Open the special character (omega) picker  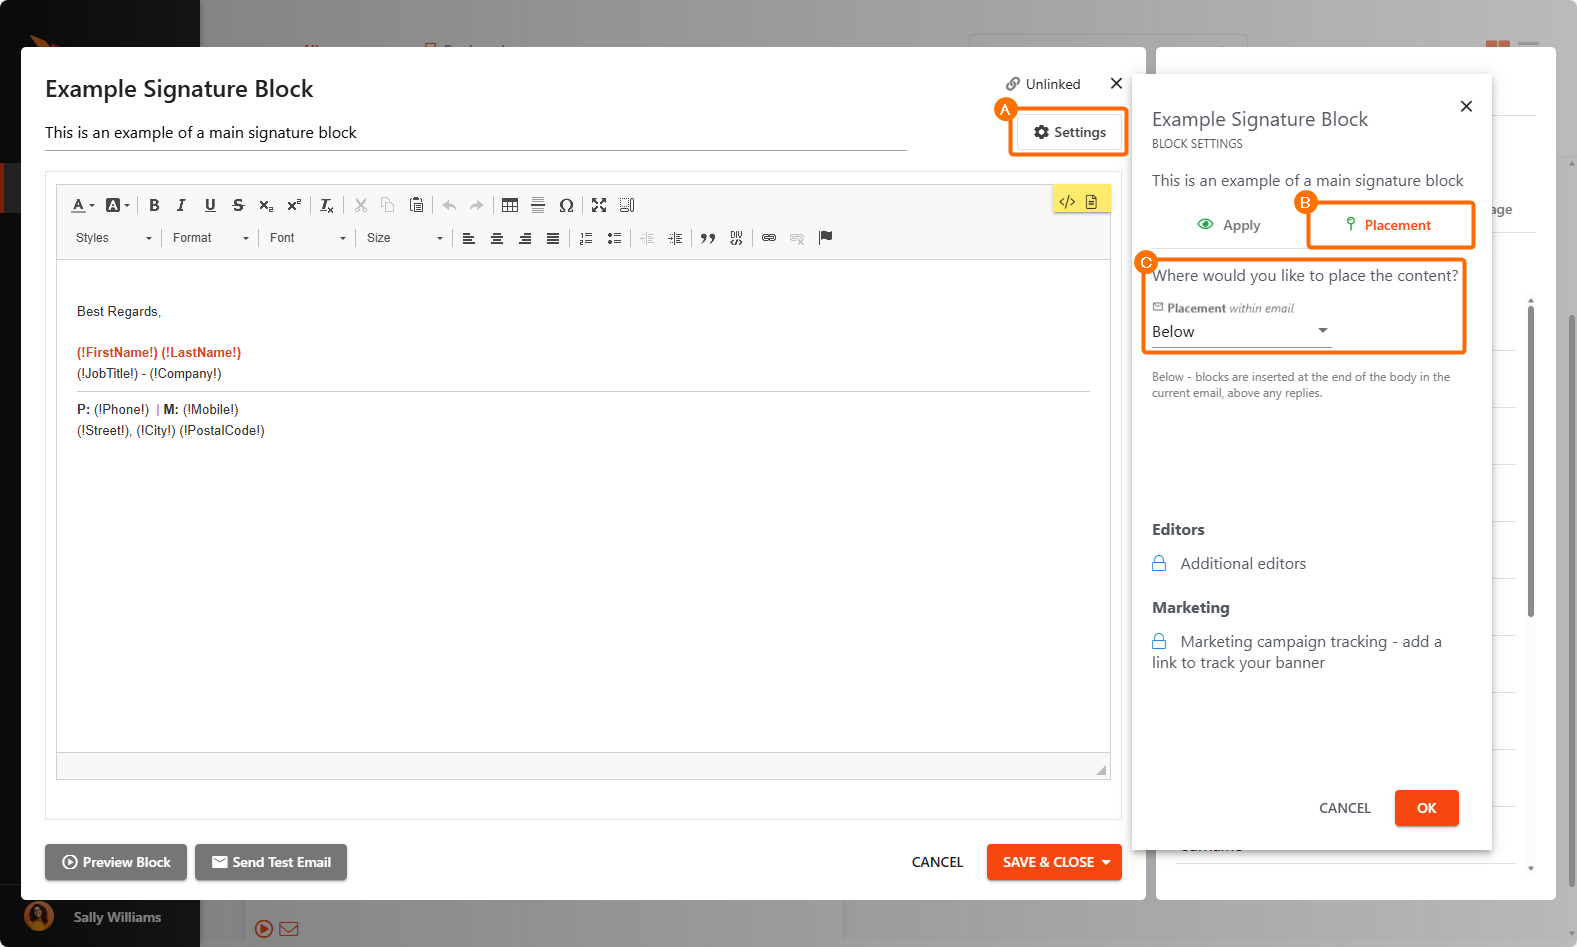click(566, 205)
